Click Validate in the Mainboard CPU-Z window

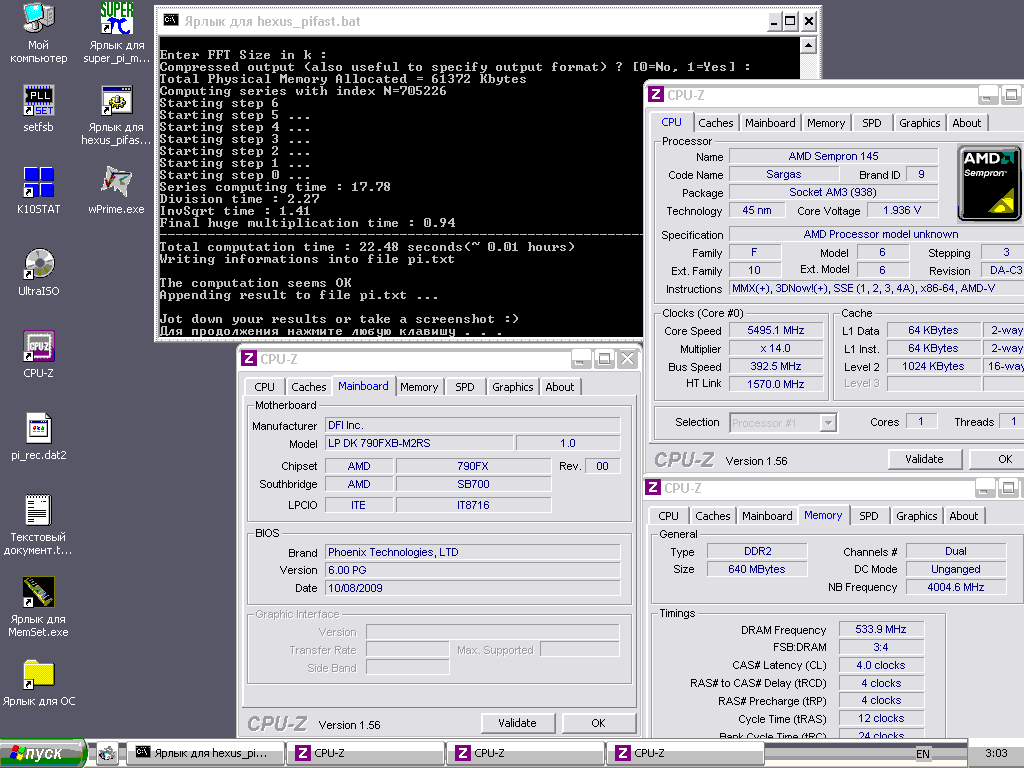tap(517, 723)
